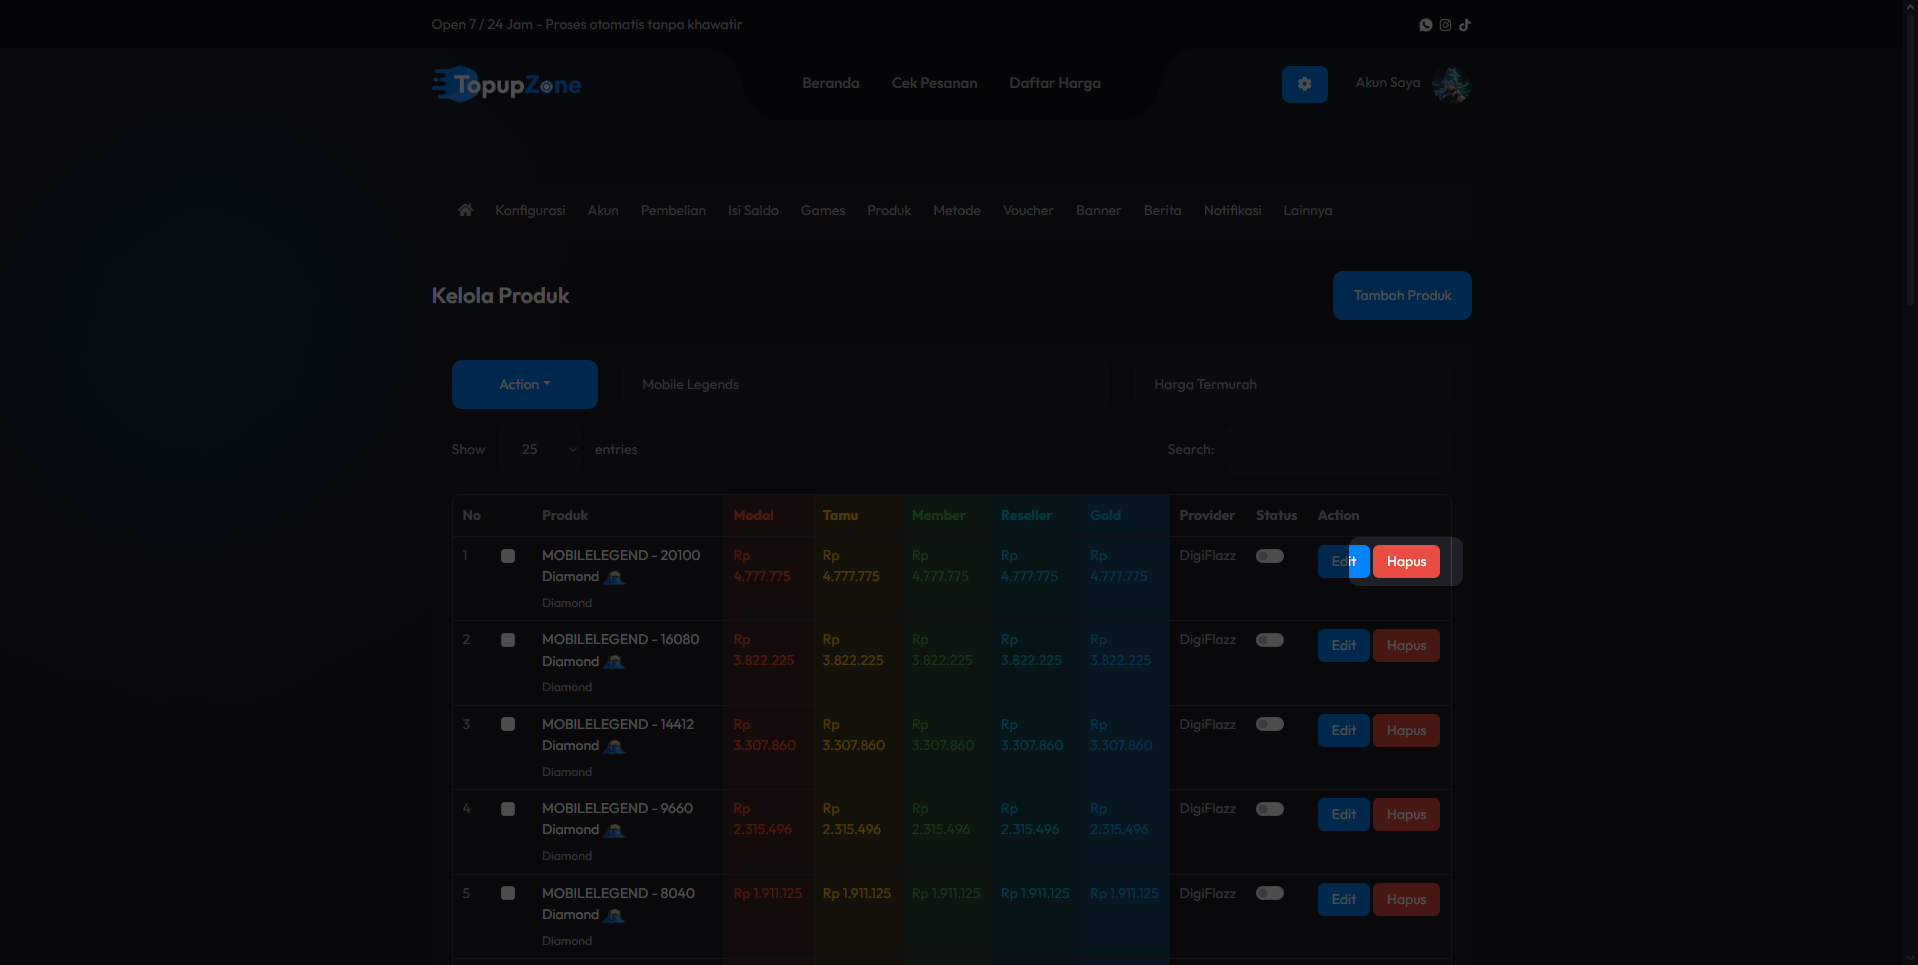This screenshot has height=965, width=1918.
Task: Check the box for MOBILELEGEND - 16080 Diamond
Action: point(508,640)
